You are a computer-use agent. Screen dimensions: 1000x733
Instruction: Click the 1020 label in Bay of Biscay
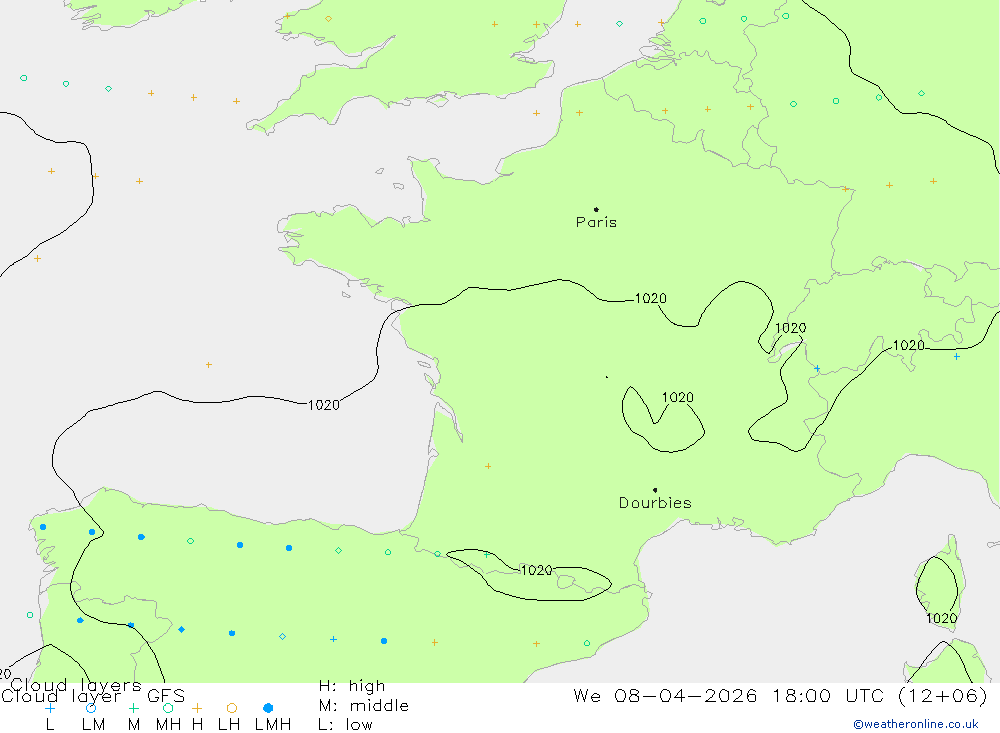[x=324, y=405]
